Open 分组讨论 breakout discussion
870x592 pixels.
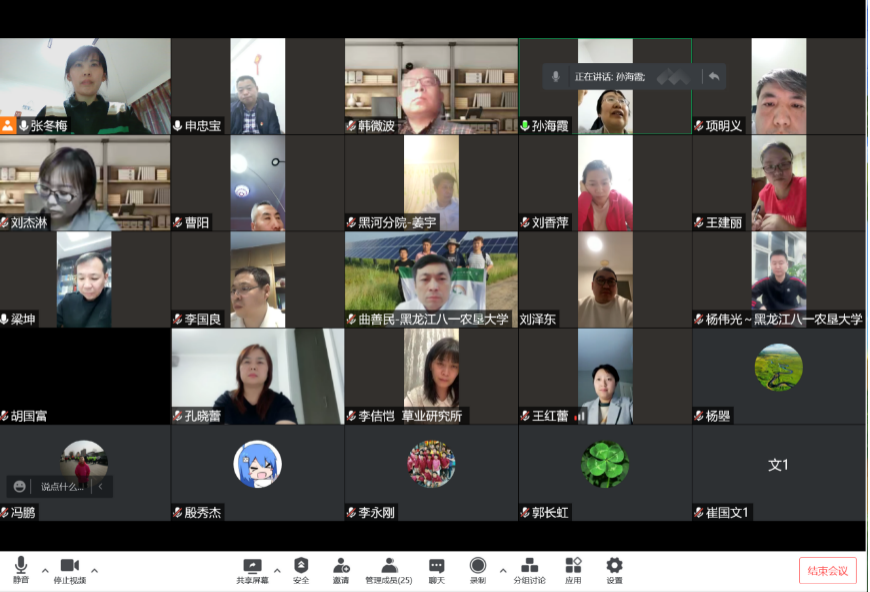[529, 569]
